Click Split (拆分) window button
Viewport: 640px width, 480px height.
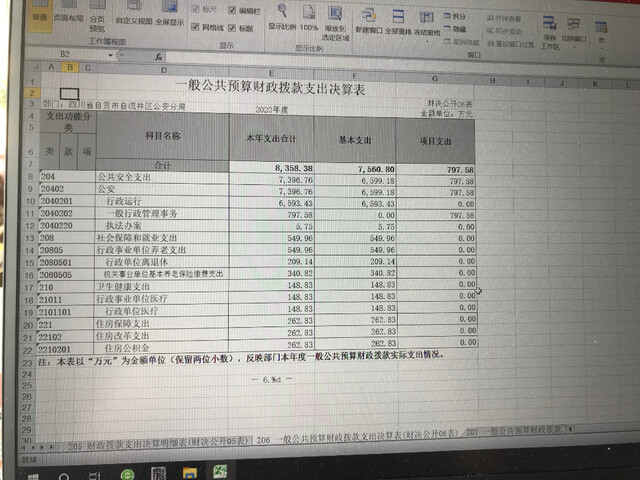click(458, 17)
